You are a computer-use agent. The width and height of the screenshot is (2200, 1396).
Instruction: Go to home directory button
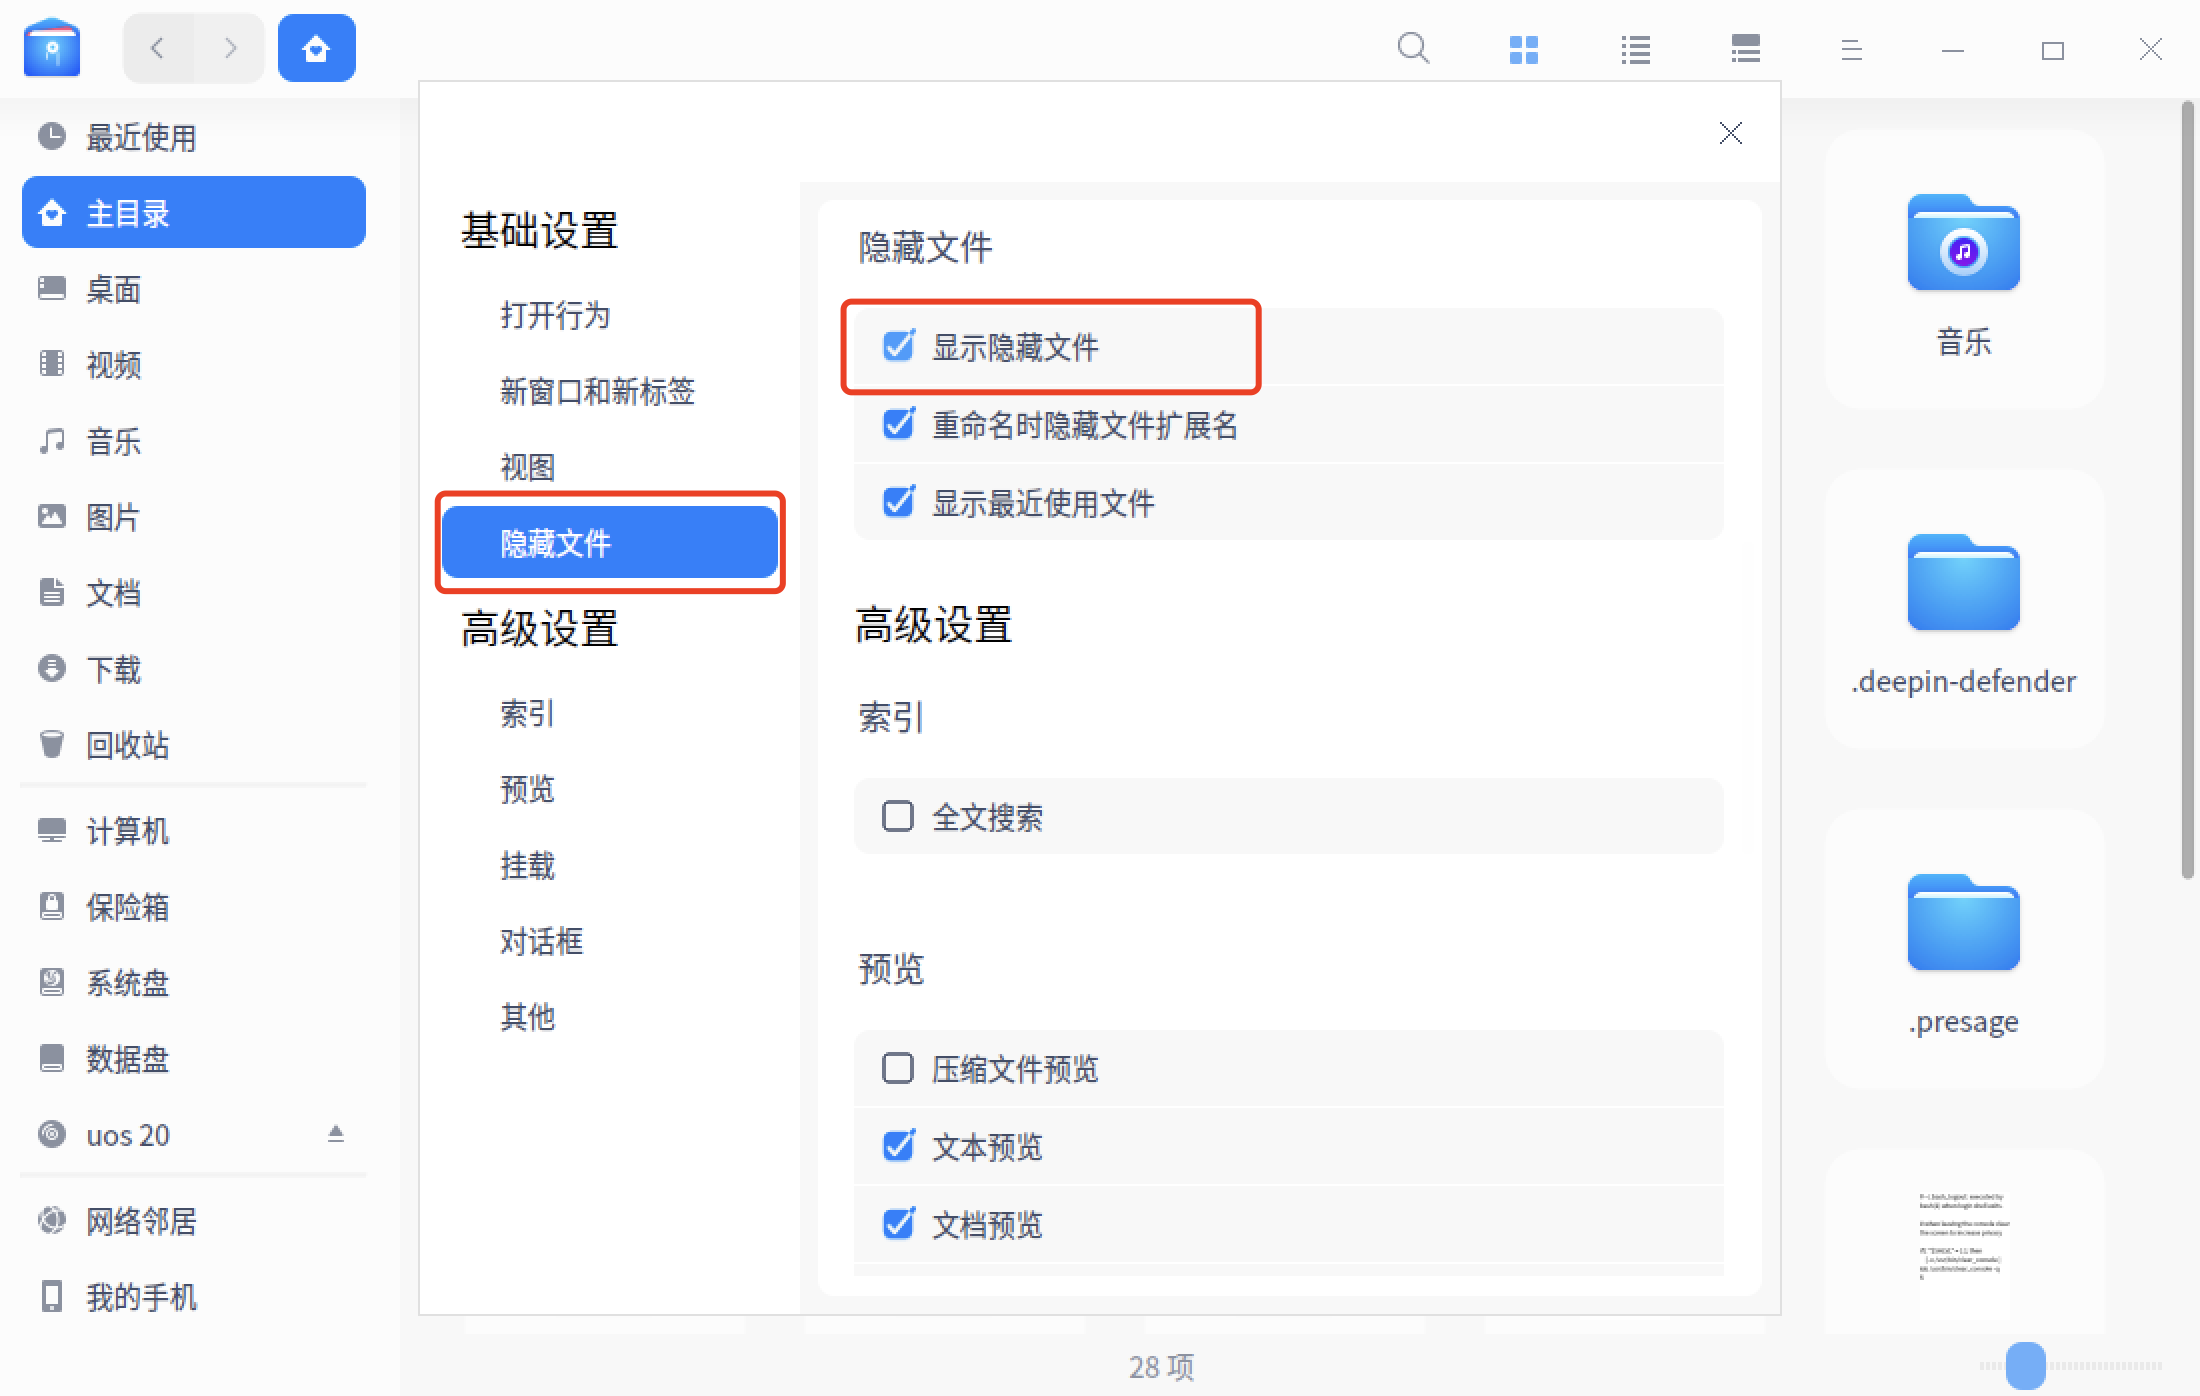pos(316,48)
